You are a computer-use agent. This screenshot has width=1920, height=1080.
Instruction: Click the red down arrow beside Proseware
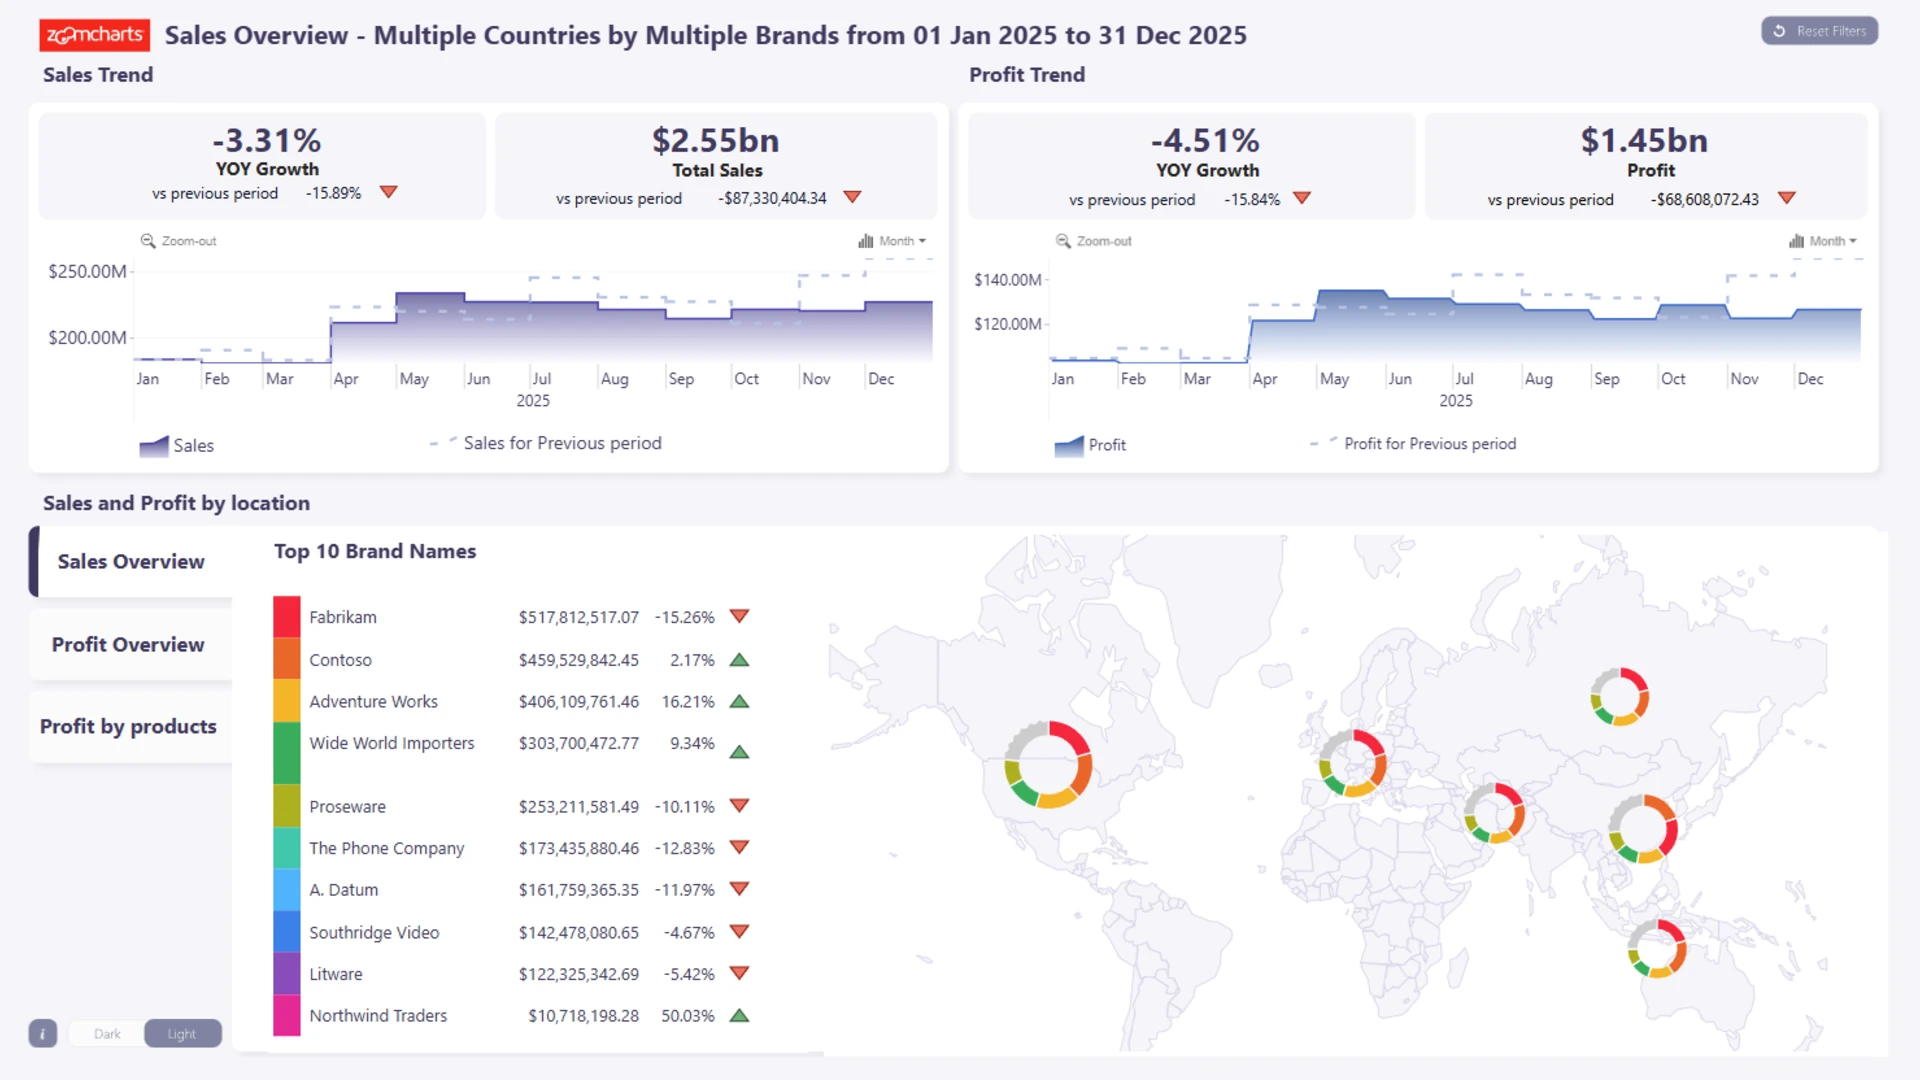(739, 806)
